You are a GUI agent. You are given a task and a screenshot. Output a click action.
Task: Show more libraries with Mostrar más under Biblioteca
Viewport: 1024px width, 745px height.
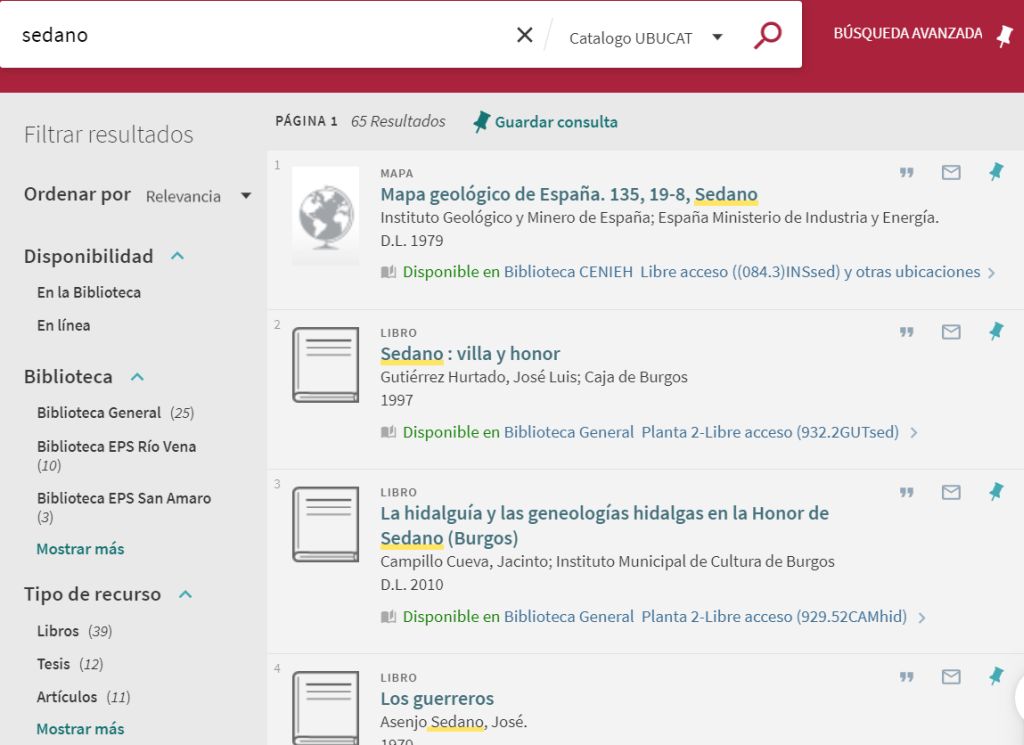tap(80, 549)
